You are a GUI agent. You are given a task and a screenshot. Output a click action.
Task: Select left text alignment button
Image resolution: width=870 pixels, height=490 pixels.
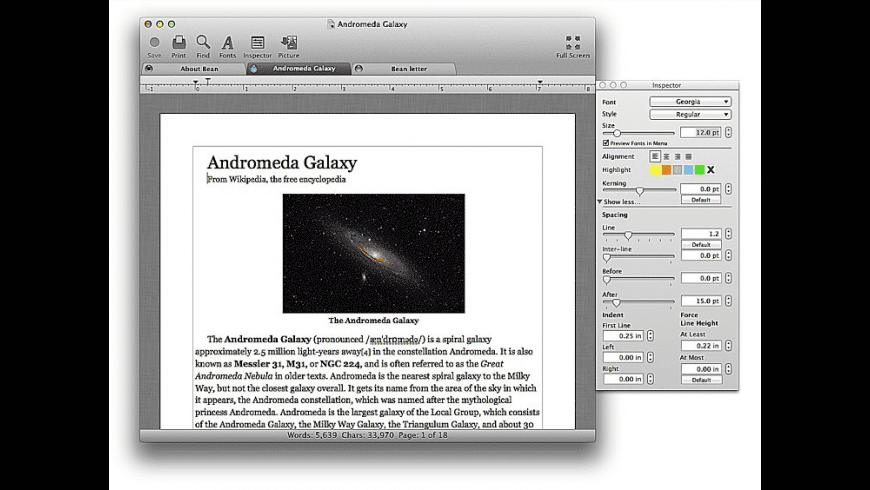point(656,157)
